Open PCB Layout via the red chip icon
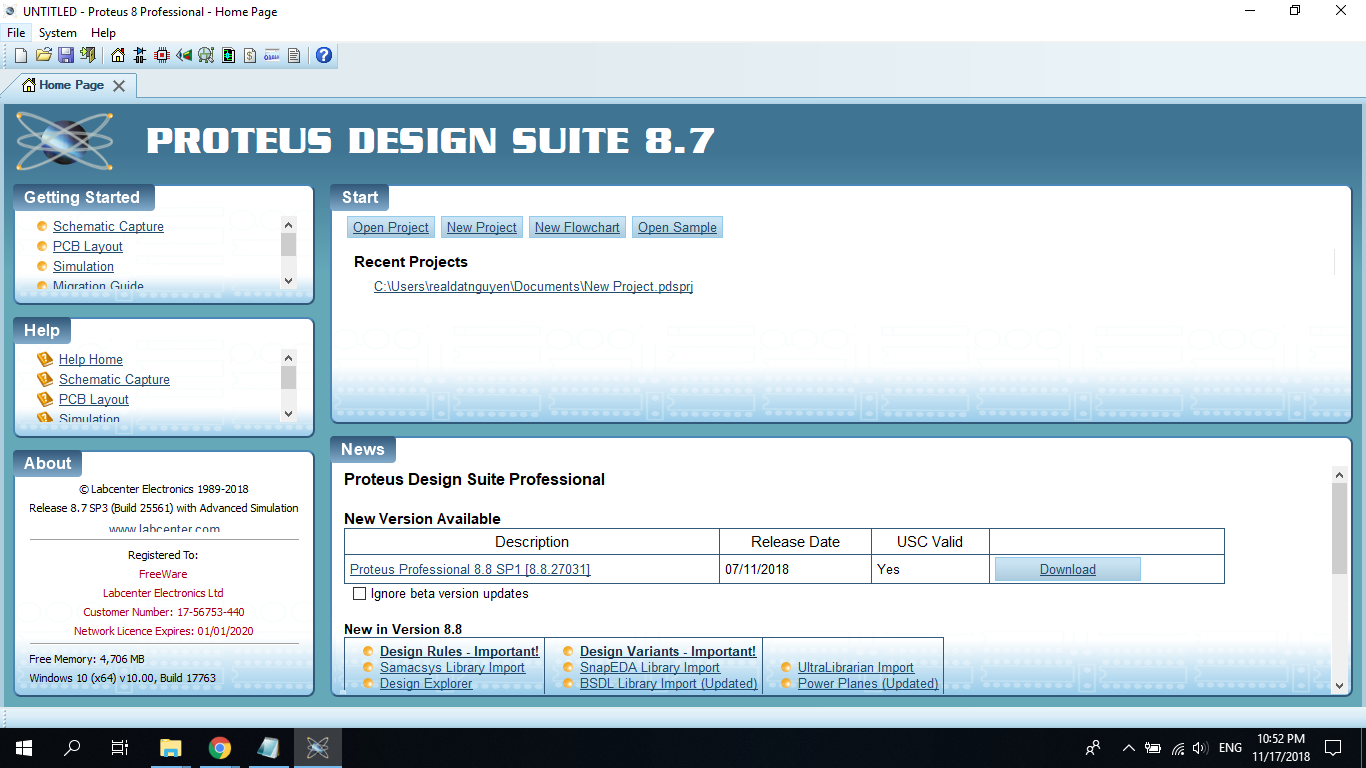Viewport: 1366px width, 768px height. 162,55
